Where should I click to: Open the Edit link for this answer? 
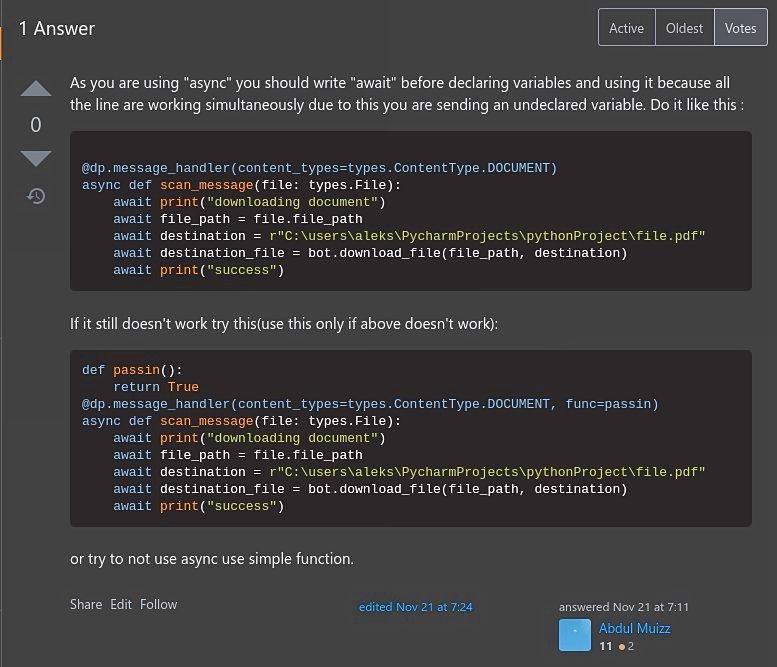coord(121,604)
